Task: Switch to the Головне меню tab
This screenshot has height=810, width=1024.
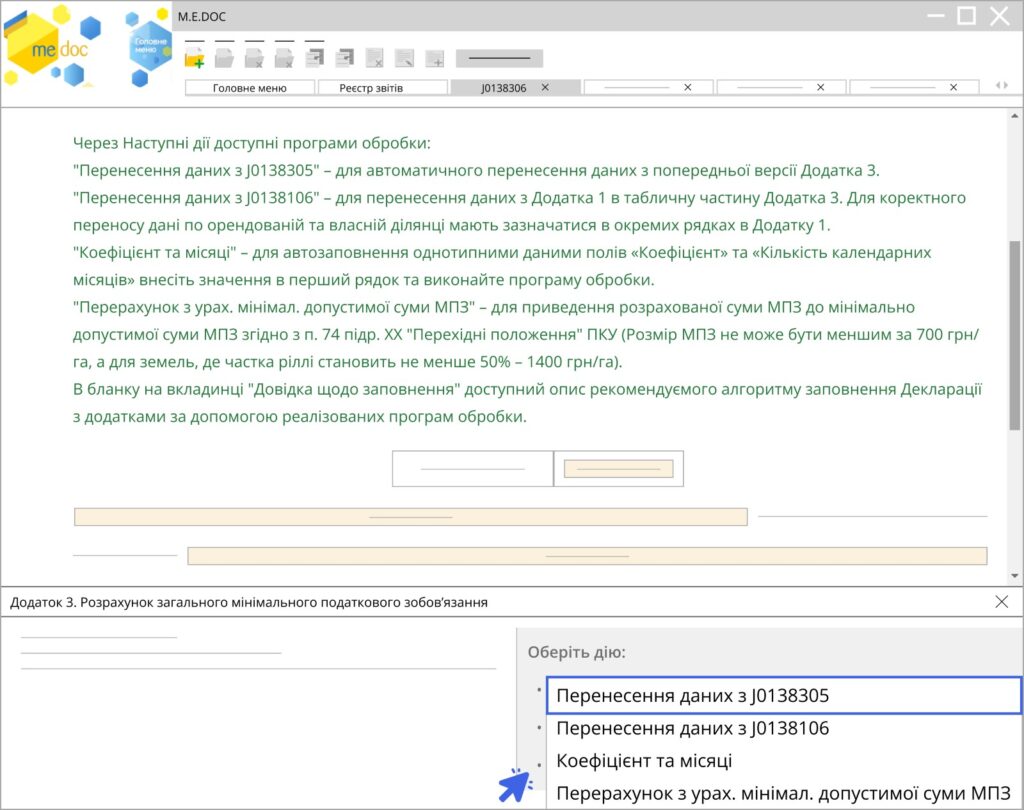Action: point(250,88)
